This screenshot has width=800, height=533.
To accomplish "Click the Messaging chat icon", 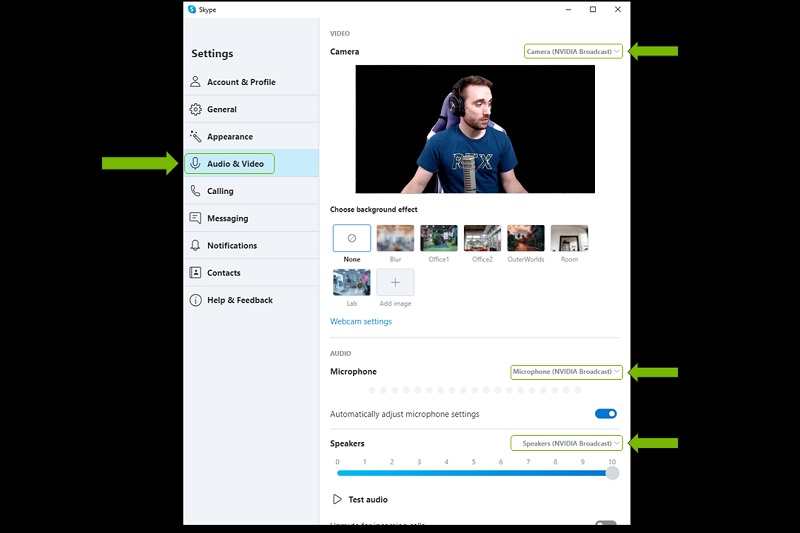I will pos(195,218).
